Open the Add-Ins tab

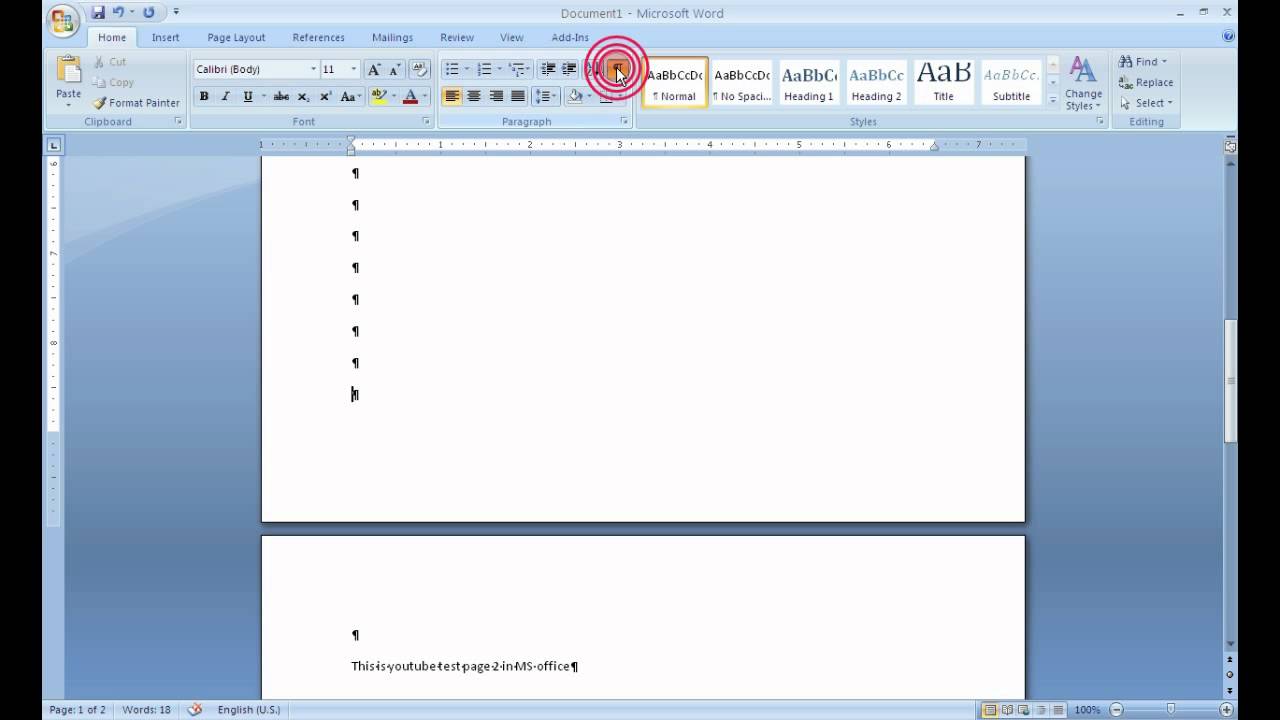coord(570,38)
